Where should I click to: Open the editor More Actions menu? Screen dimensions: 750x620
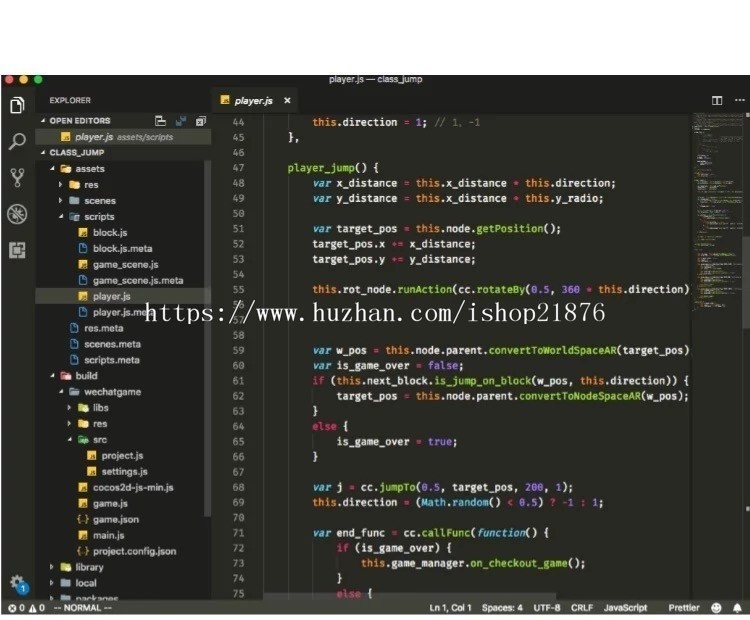point(739,100)
